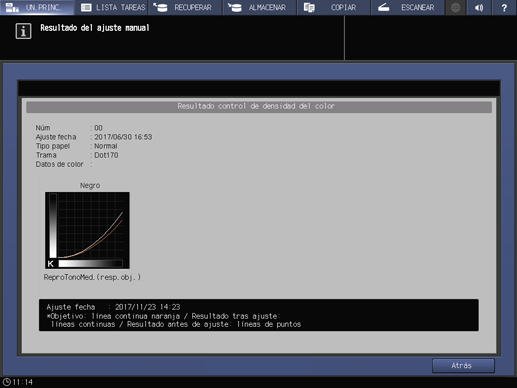Click the 'Trama' value Dot170
Image resolution: width=517 pixels, height=388 pixels.
[x=106, y=155]
